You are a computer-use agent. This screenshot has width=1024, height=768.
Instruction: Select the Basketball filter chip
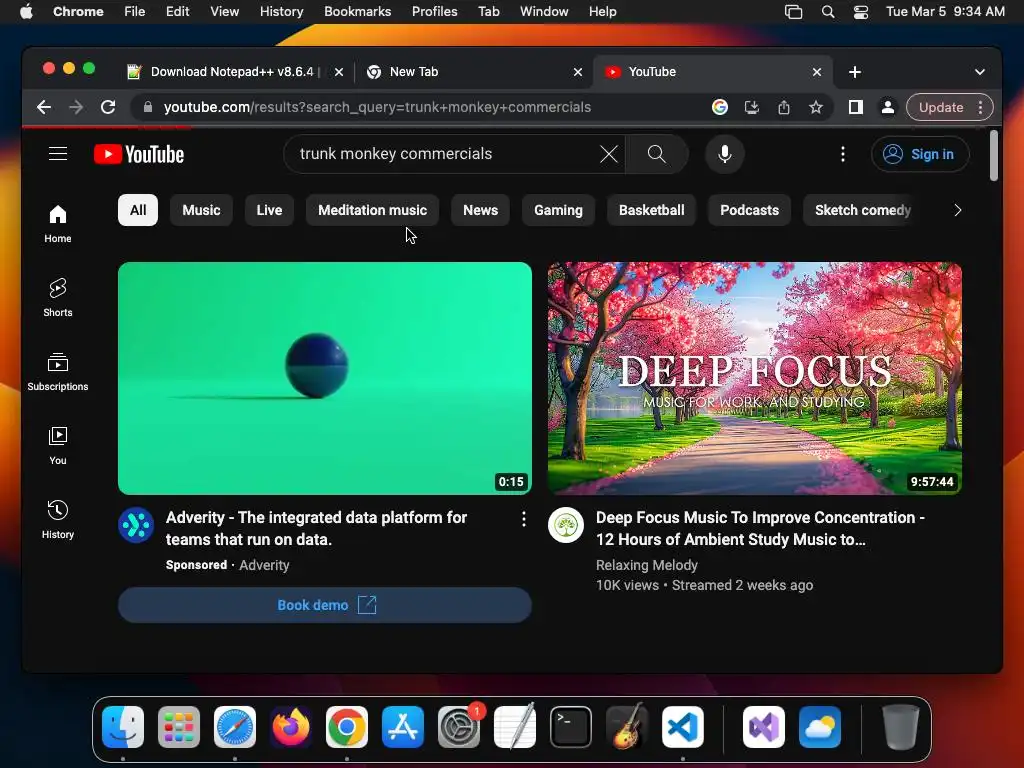(x=652, y=210)
